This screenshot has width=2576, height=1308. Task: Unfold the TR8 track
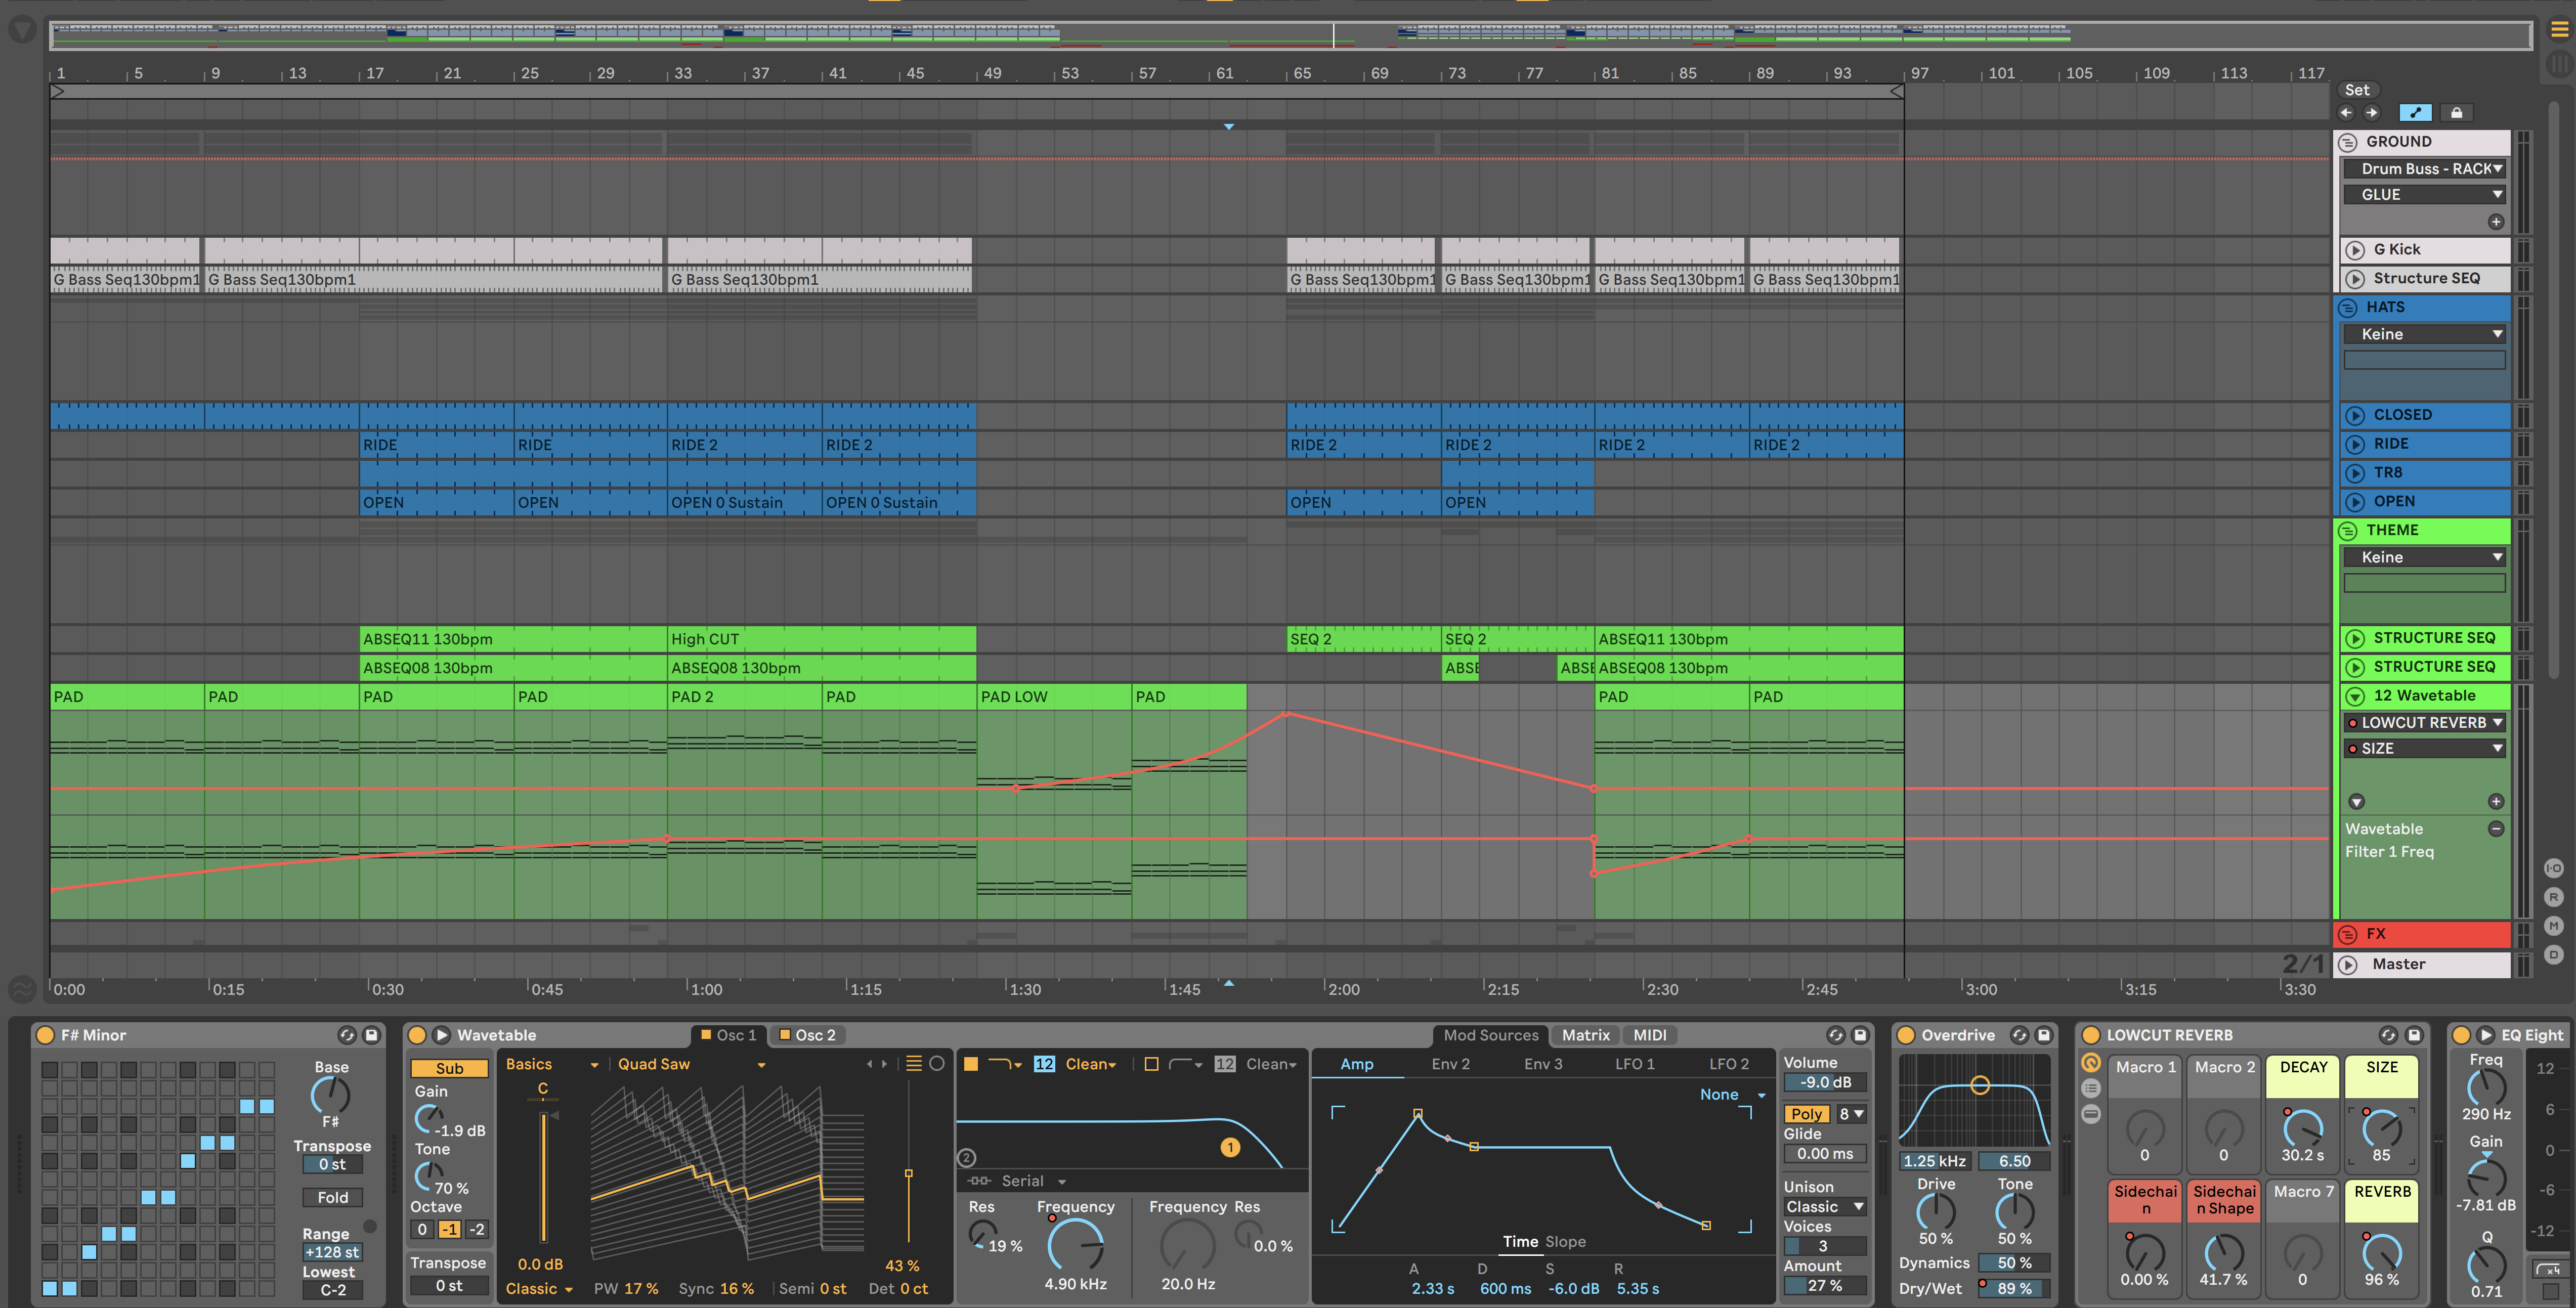pos(2355,473)
